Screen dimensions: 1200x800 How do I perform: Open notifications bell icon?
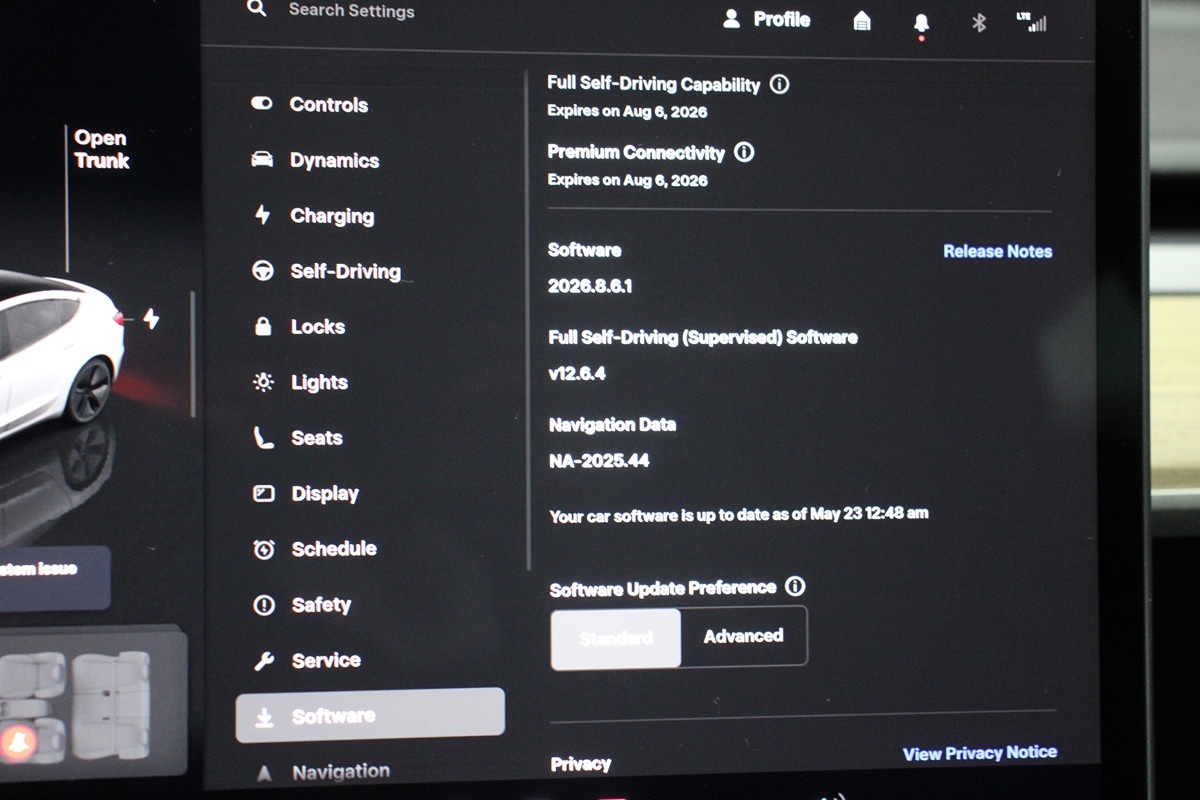pyautogui.click(x=921, y=22)
